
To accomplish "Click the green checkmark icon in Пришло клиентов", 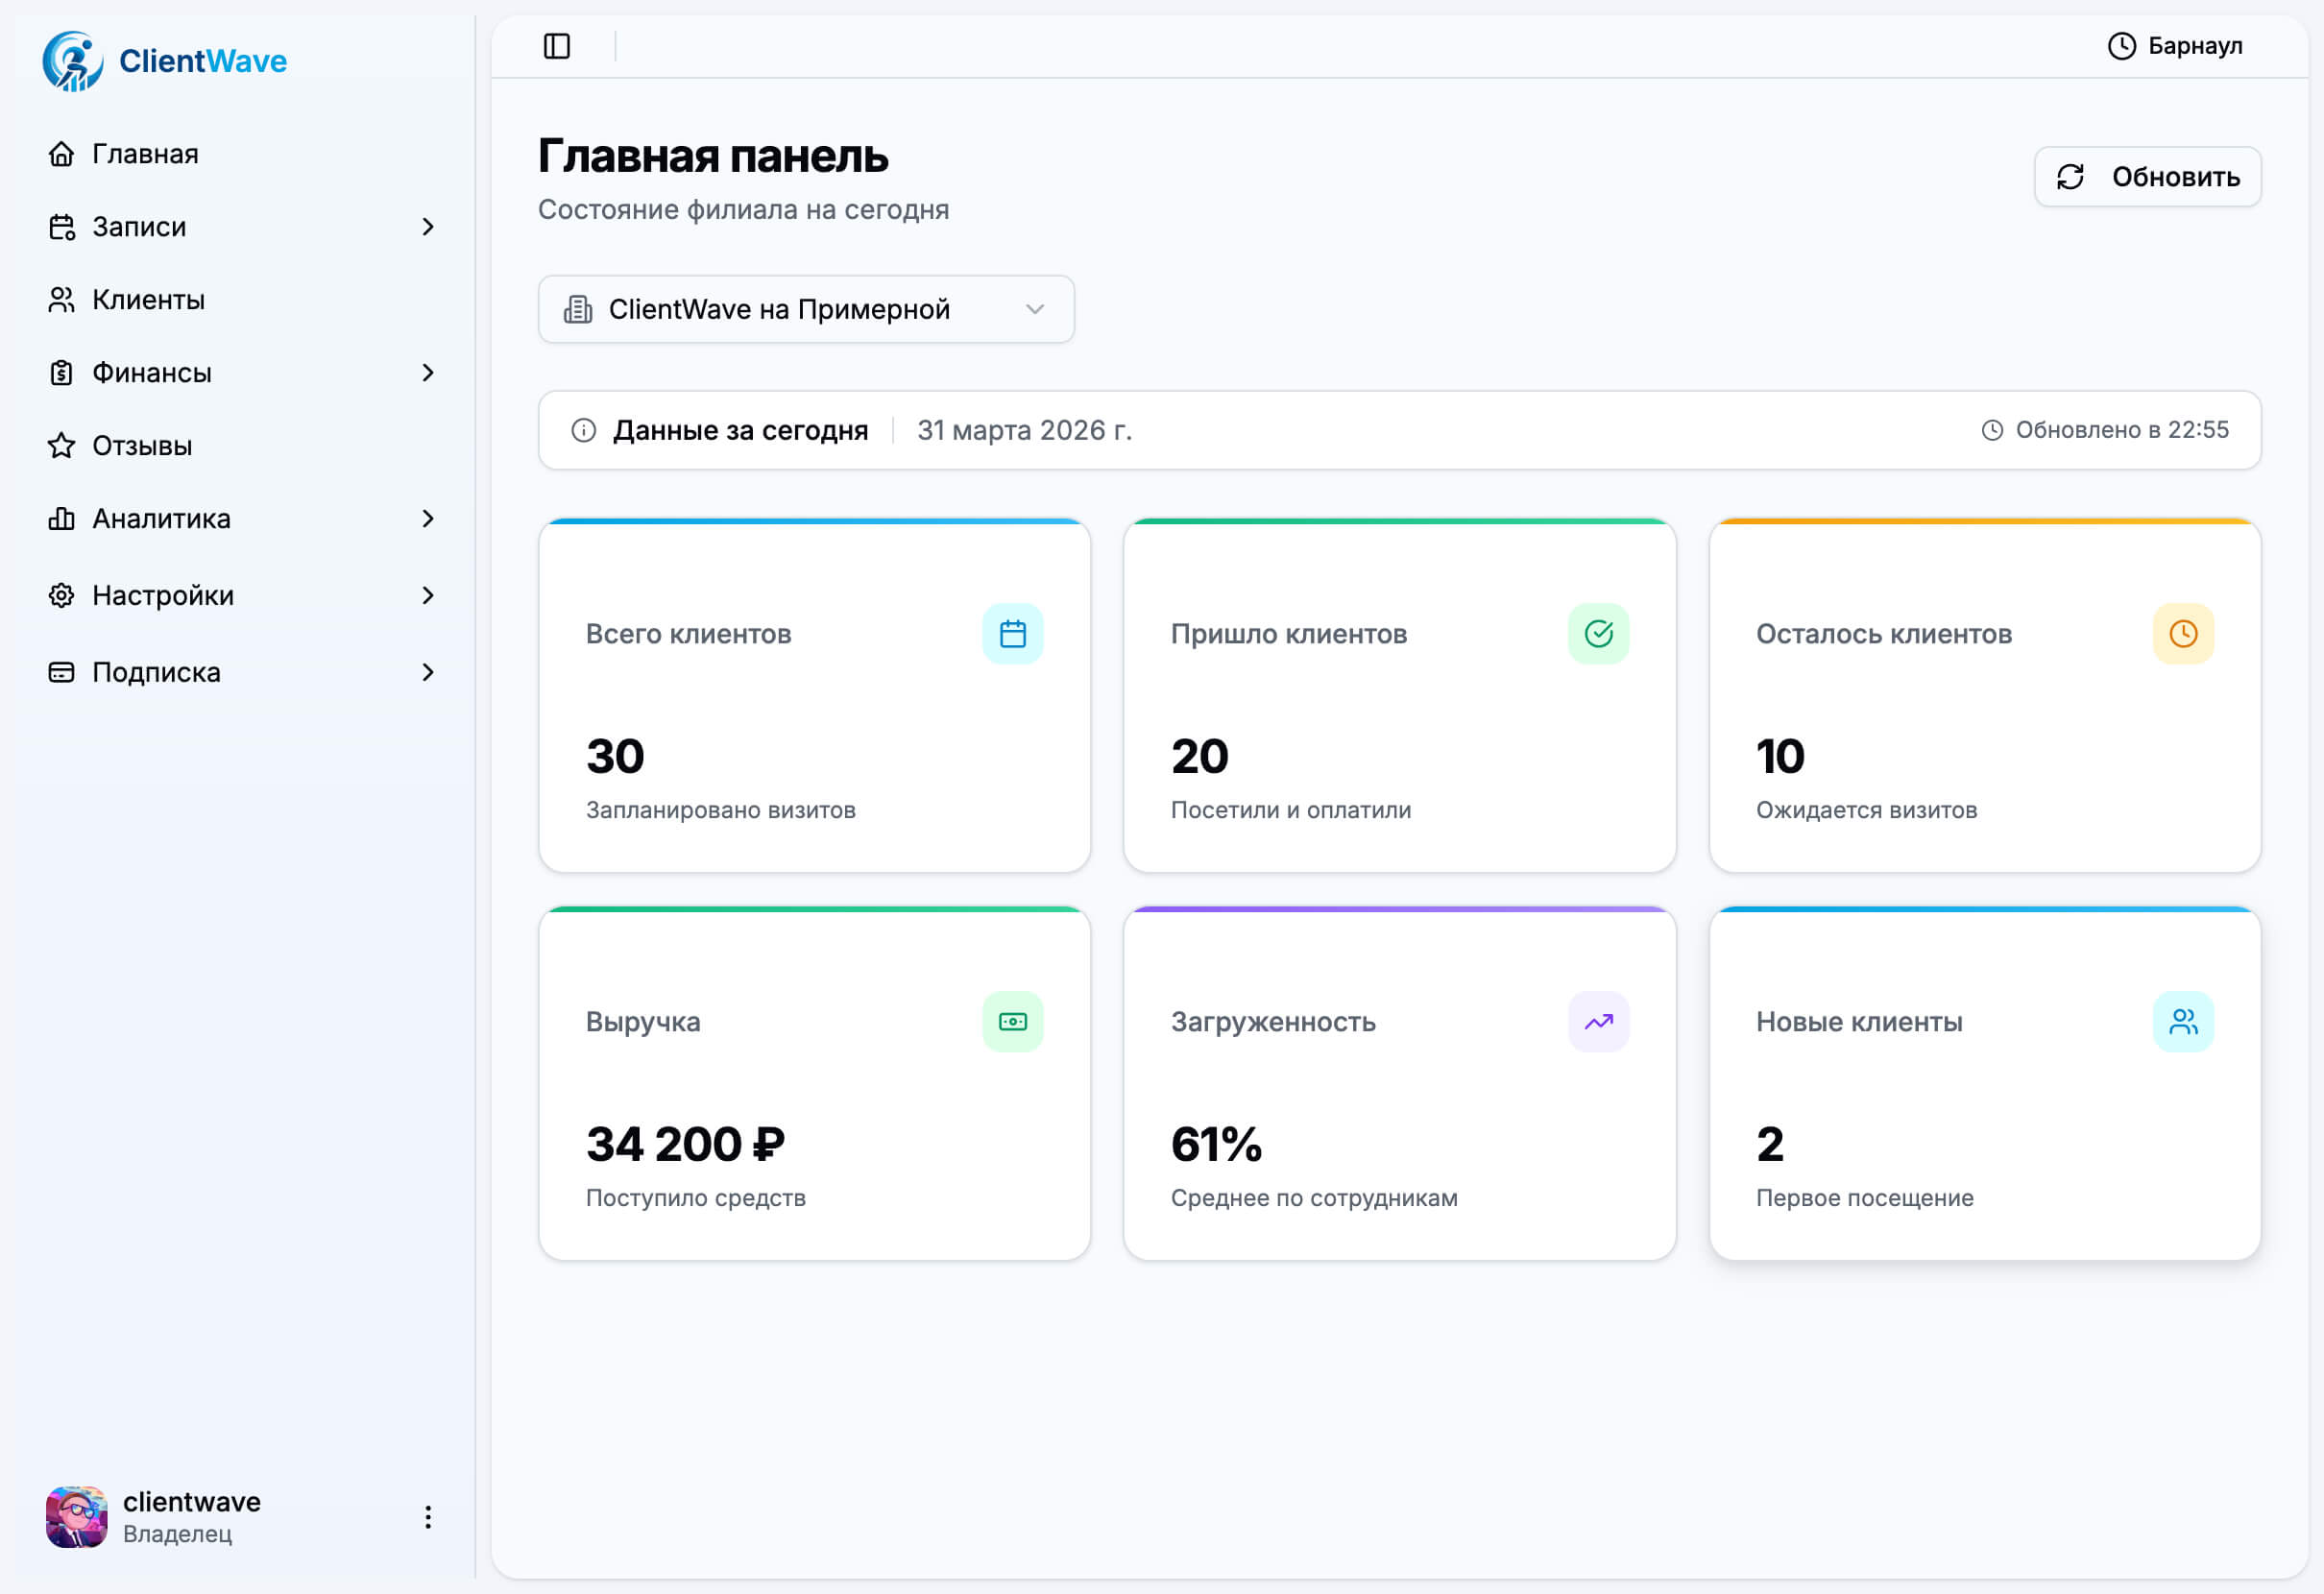I will click(x=1598, y=633).
